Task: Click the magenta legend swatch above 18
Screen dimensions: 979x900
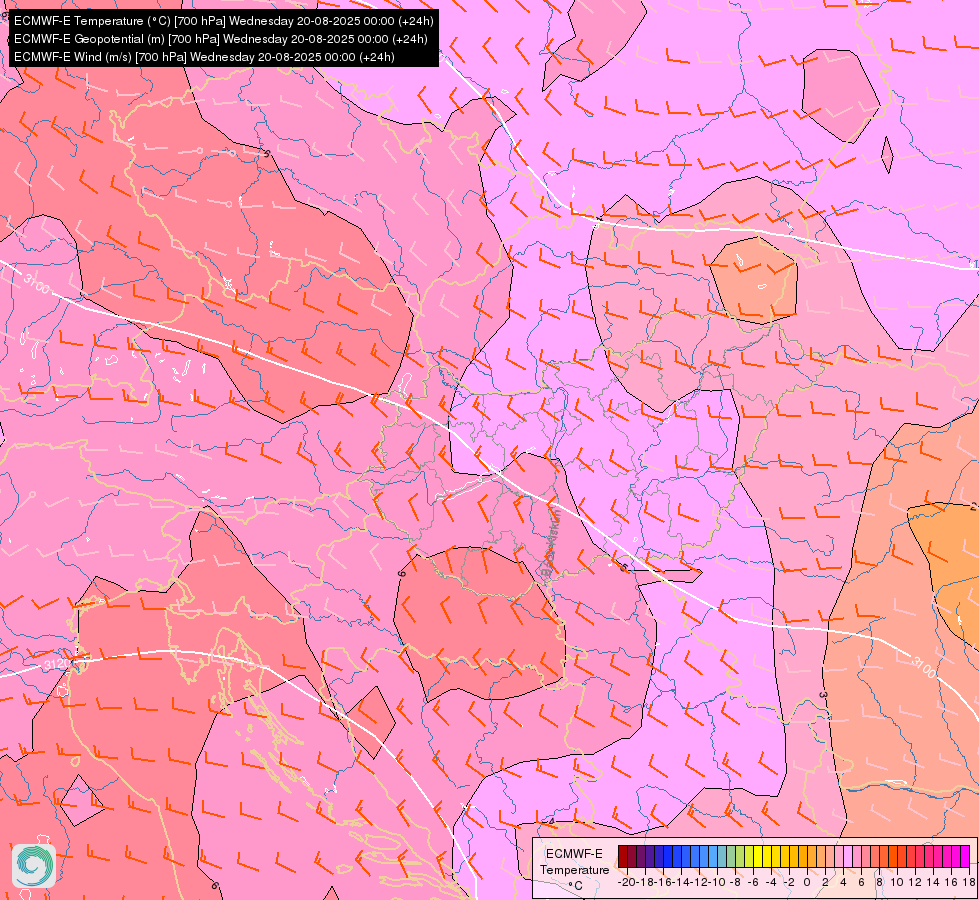Action: (965, 856)
